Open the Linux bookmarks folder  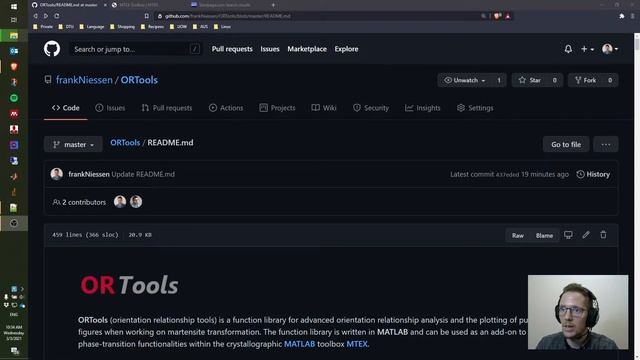click(222, 27)
